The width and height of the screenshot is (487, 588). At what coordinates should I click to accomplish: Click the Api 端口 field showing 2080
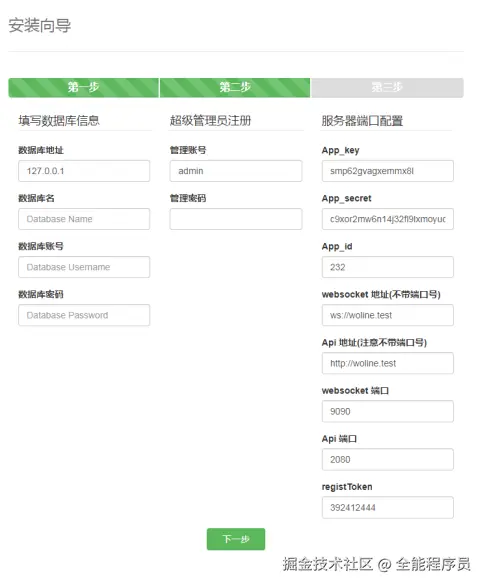click(x=388, y=459)
